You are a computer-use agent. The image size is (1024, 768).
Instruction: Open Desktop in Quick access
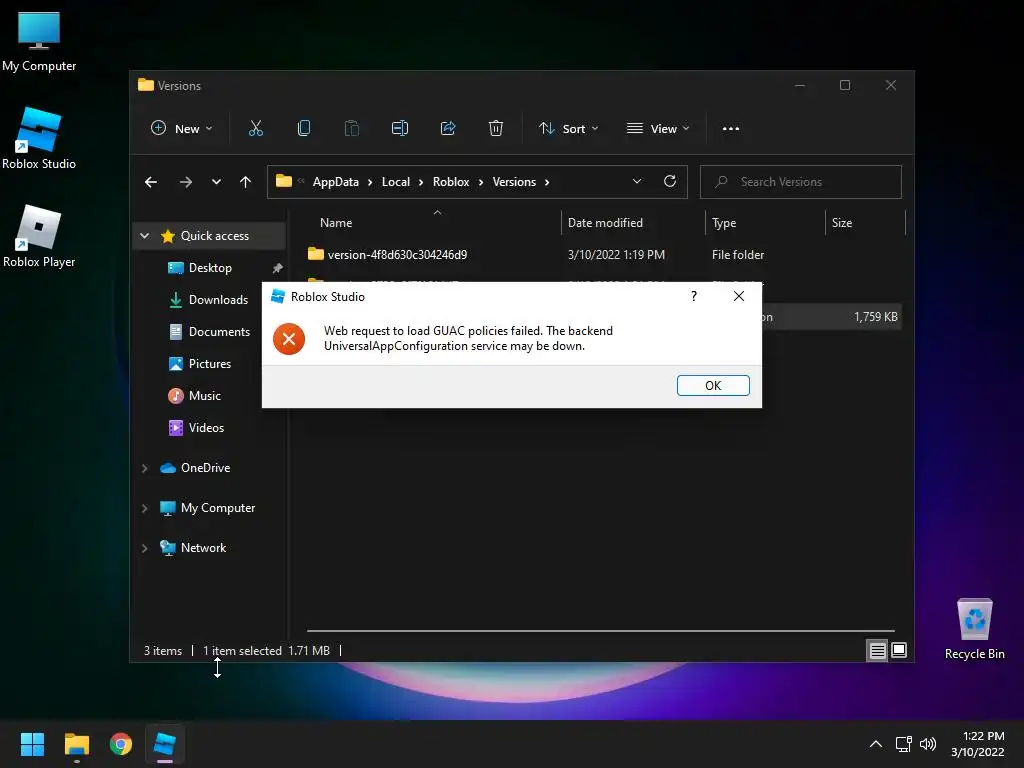pos(210,268)
